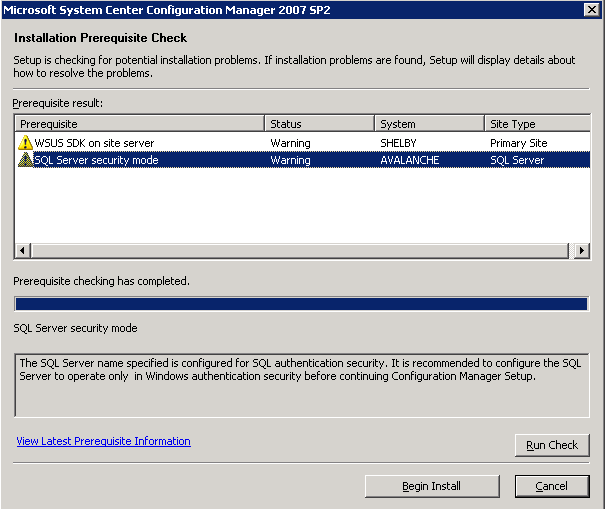Viewport: 605px width, 509px height.
Task: Click the SQL Server security mode warning icon
Action: pos(25,160)
